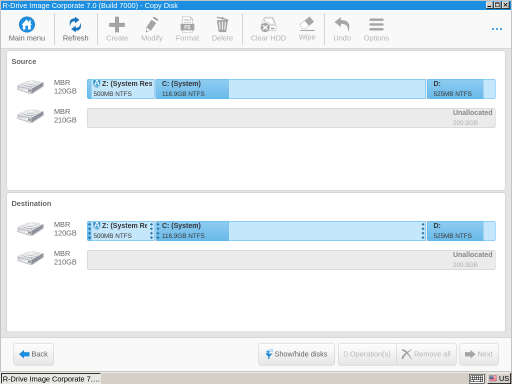
Task: Select Destination 209.9GB Unallocated space
Action: (291, 260)
